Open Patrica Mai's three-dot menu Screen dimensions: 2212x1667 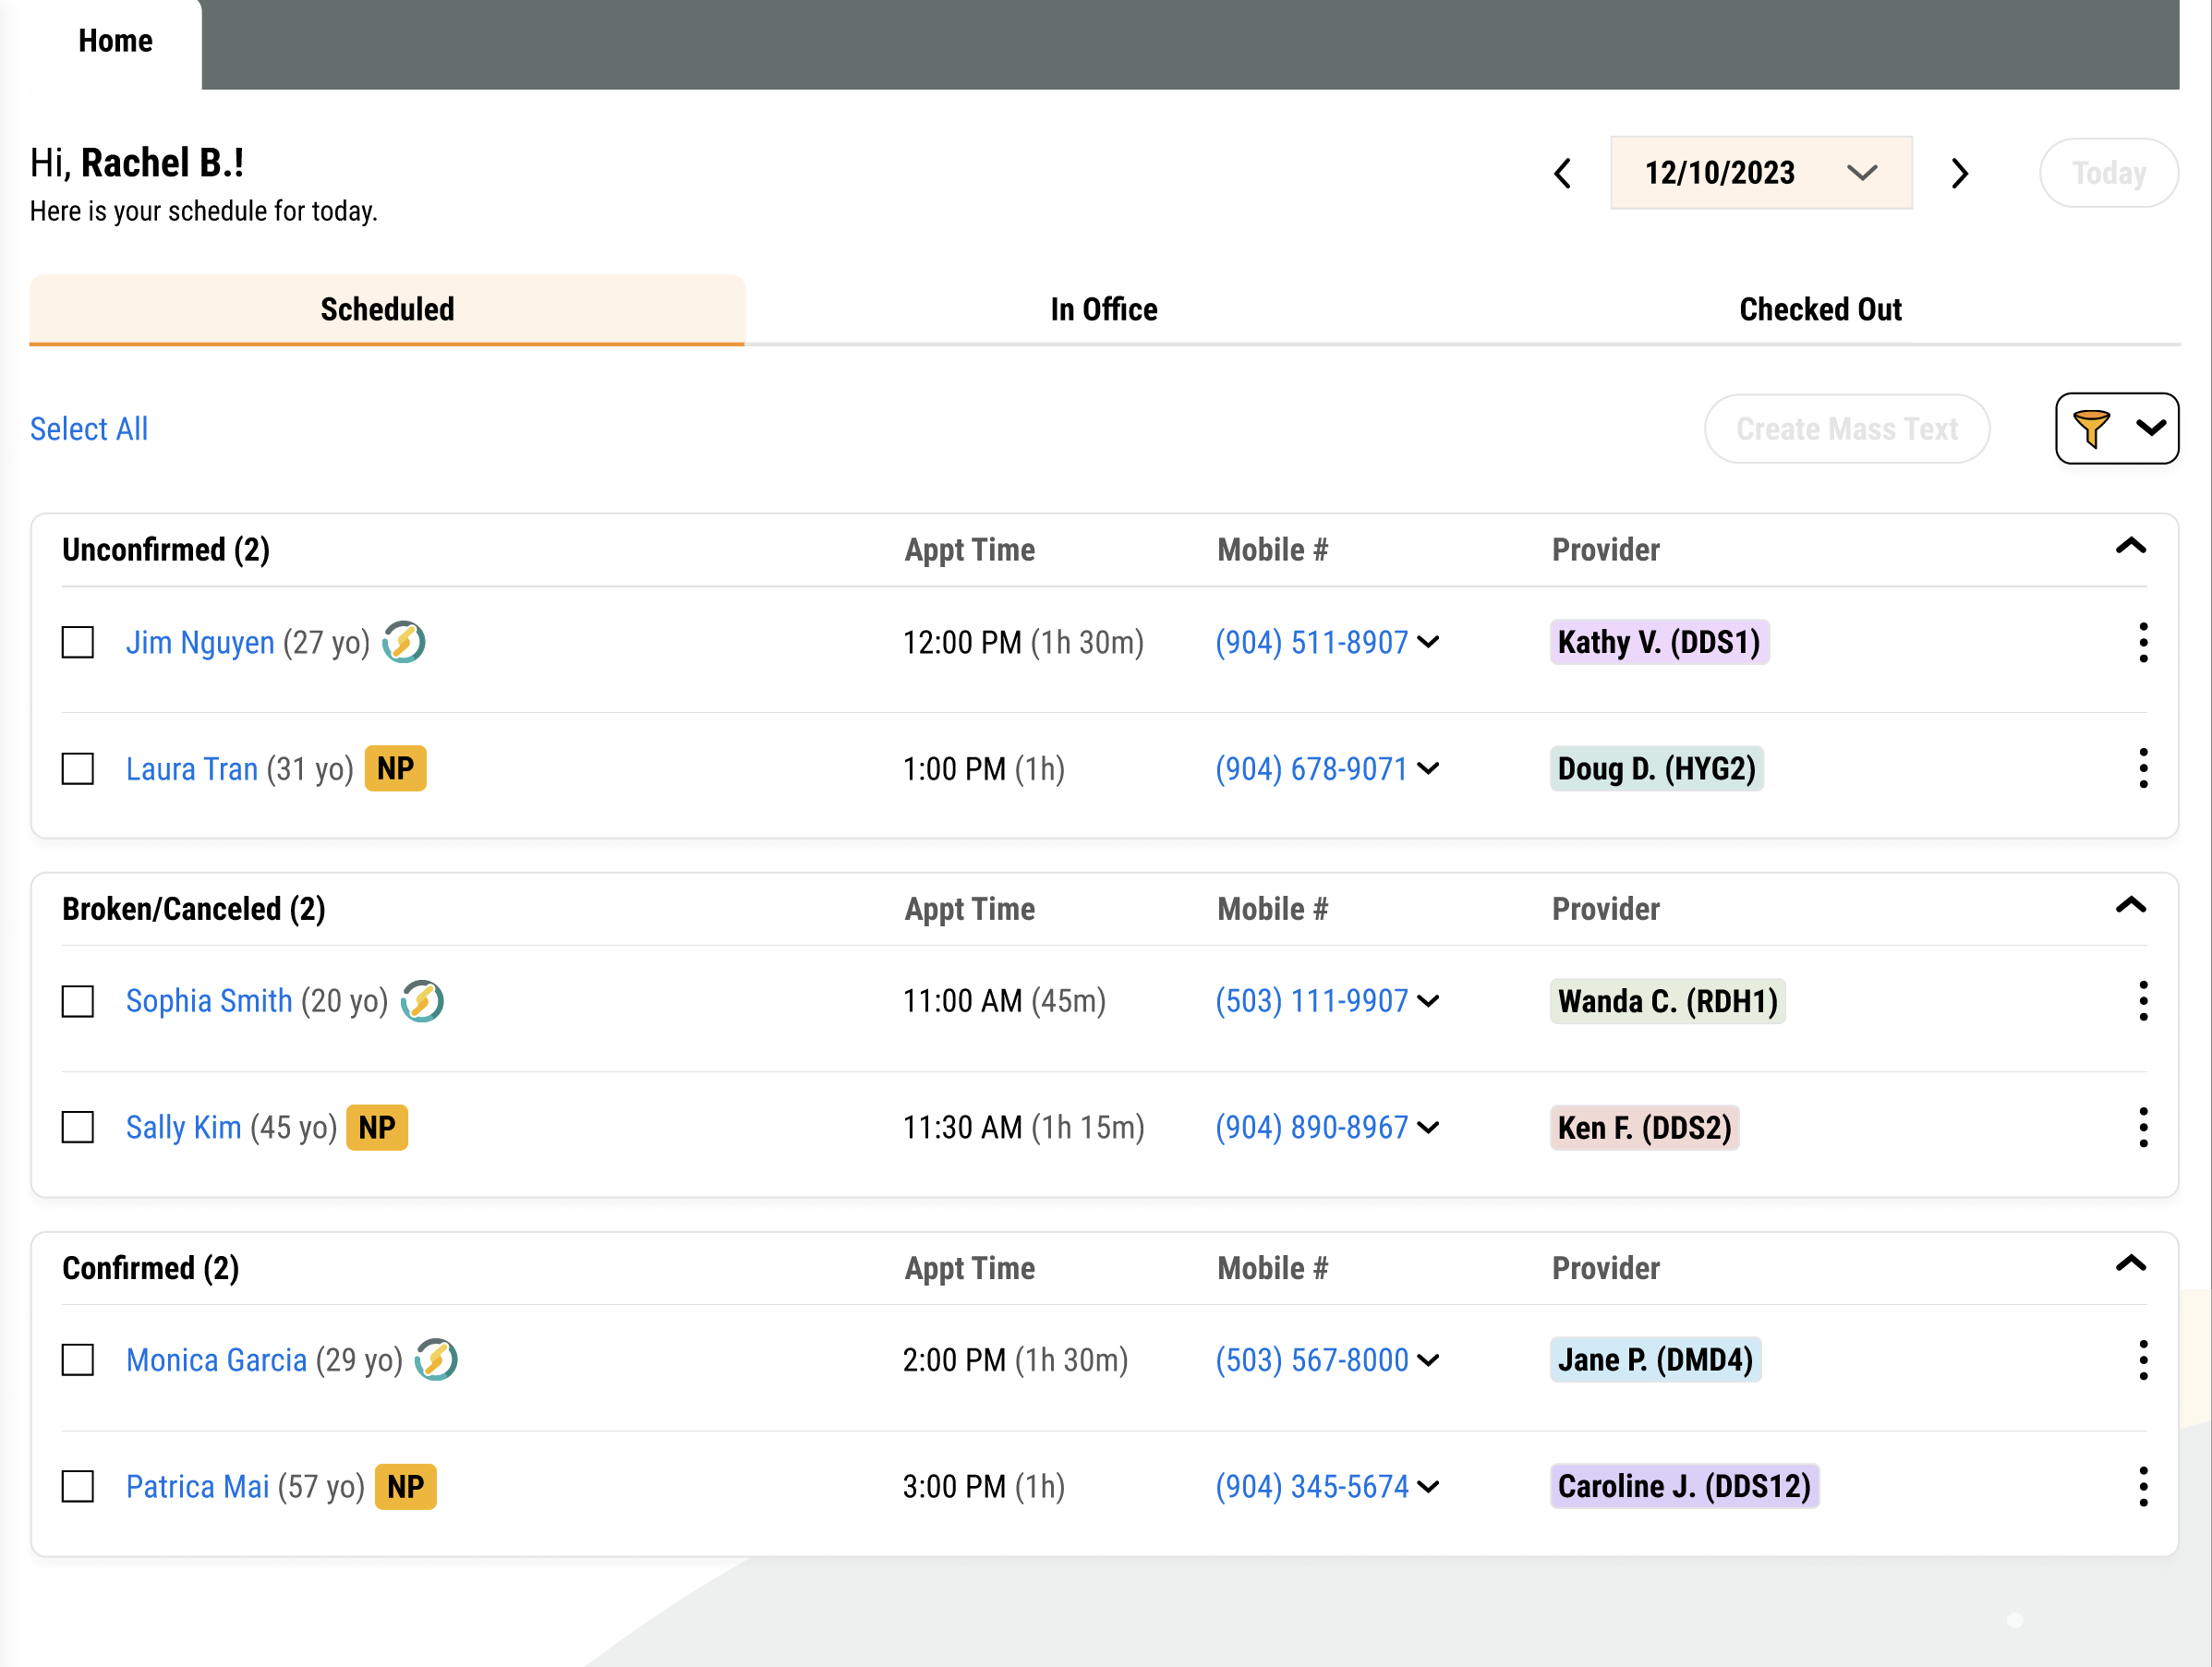pos(2142,1486)
